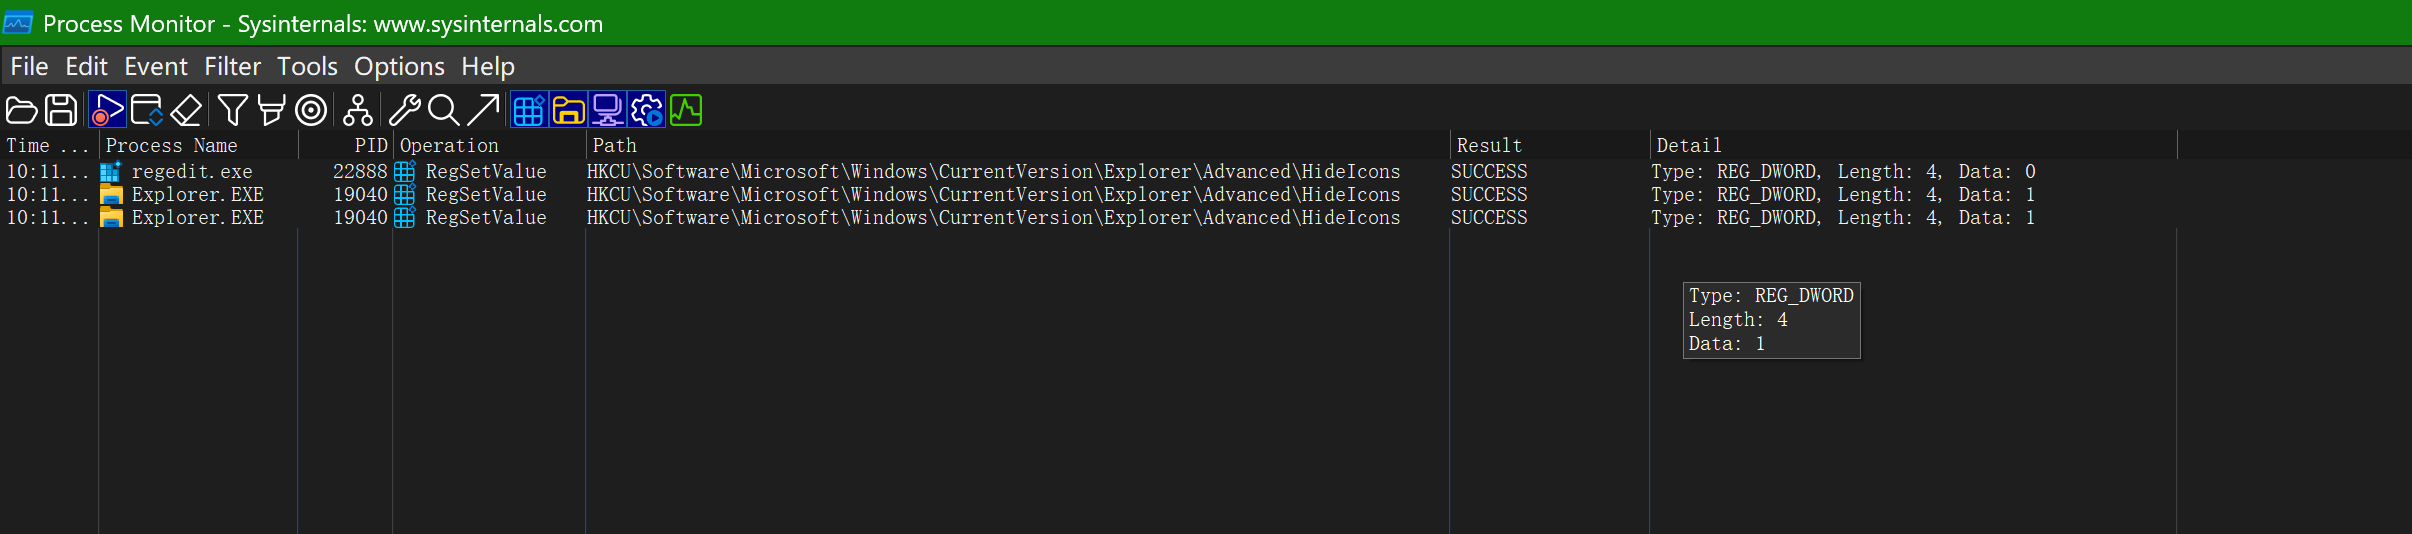Open the Edit menu
Screen dimensions: 2412x534
pyautogui.click(x=86, y=66)
